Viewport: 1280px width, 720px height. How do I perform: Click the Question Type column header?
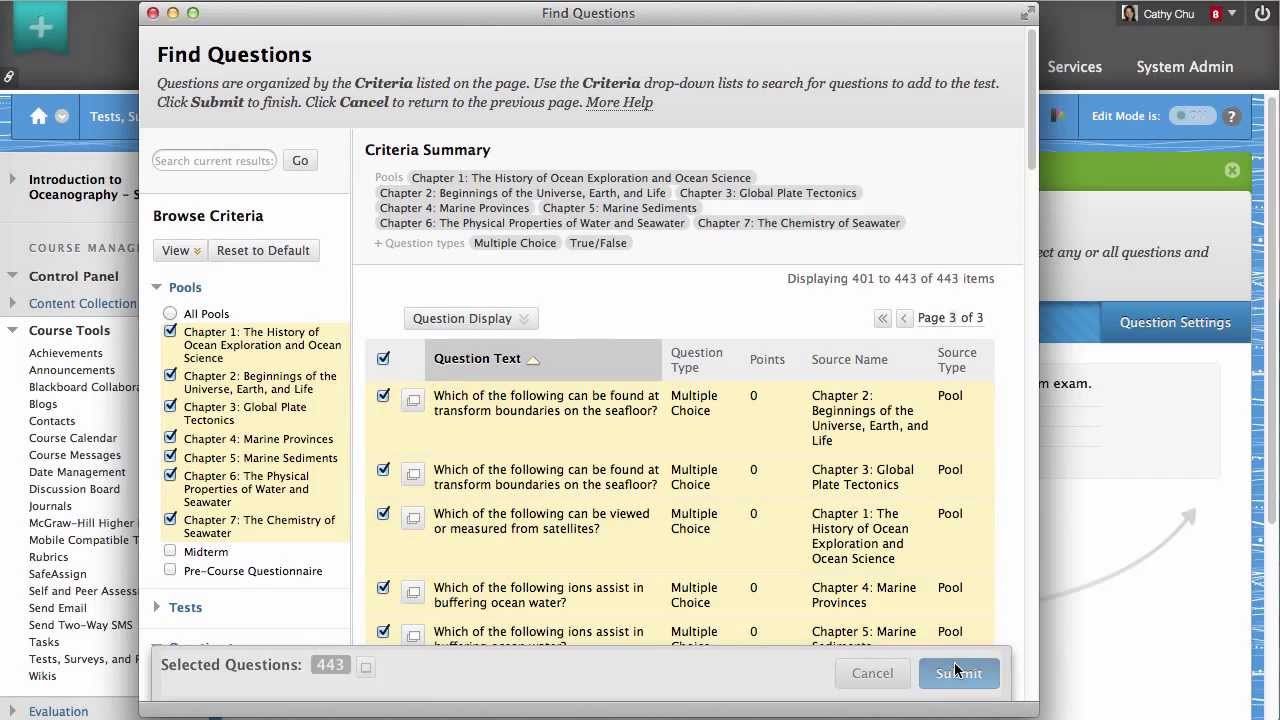click(x=696, y=360)
